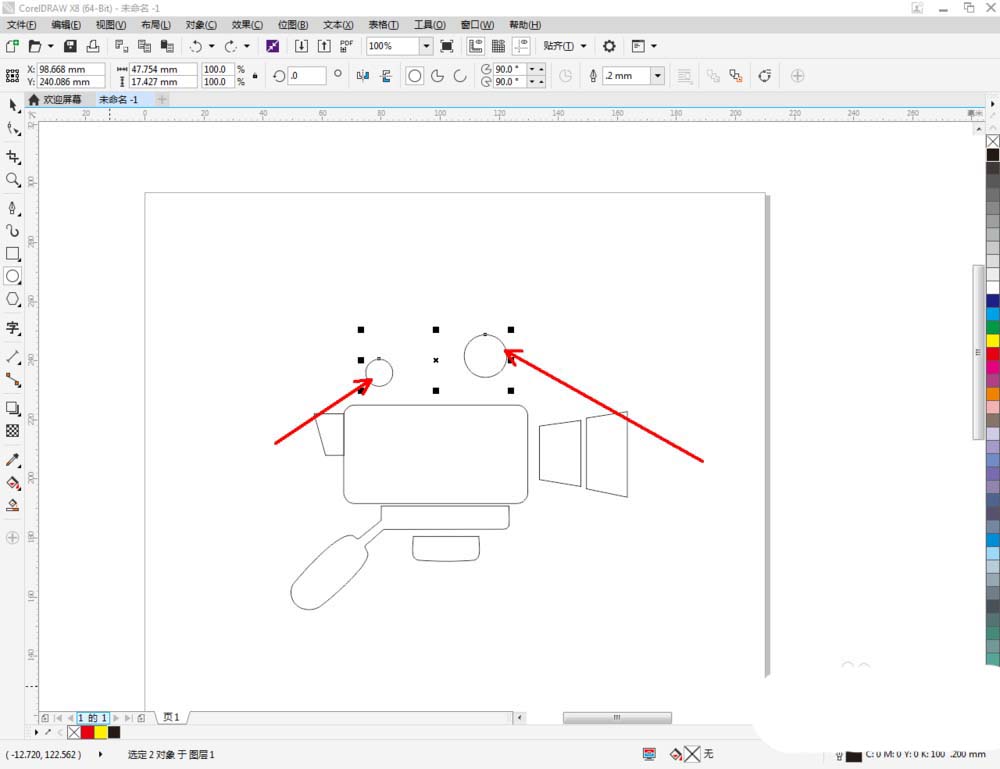Switch shape type to Ellipse
This screenshot has width=1000, height=769.
415,76
